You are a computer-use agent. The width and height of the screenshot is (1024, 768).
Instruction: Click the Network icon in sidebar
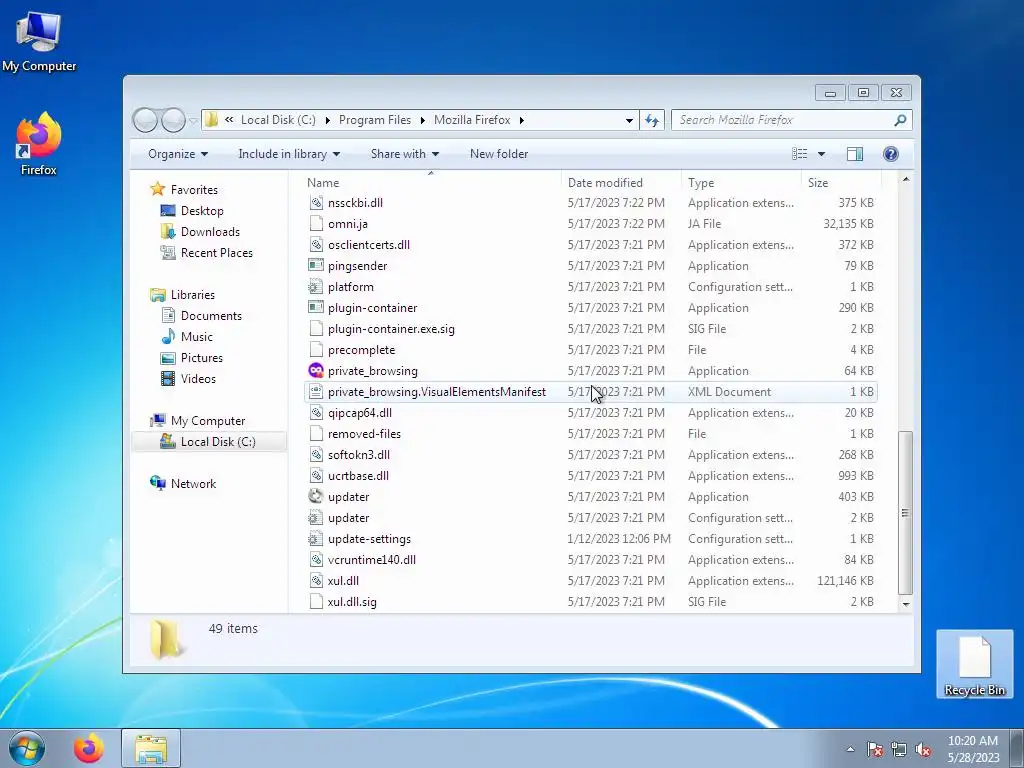pos(157,483)
